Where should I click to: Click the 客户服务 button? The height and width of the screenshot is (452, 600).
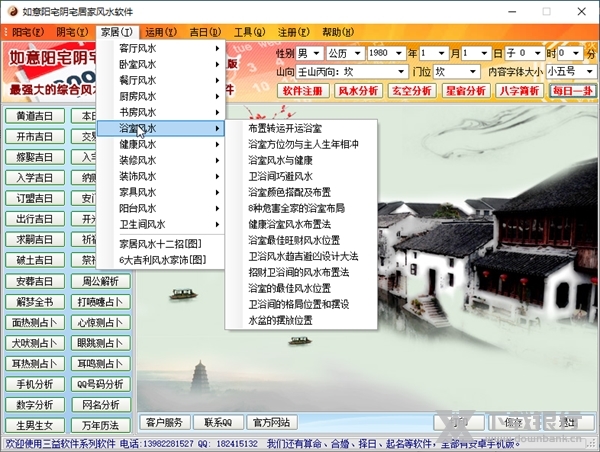point(164,423)
